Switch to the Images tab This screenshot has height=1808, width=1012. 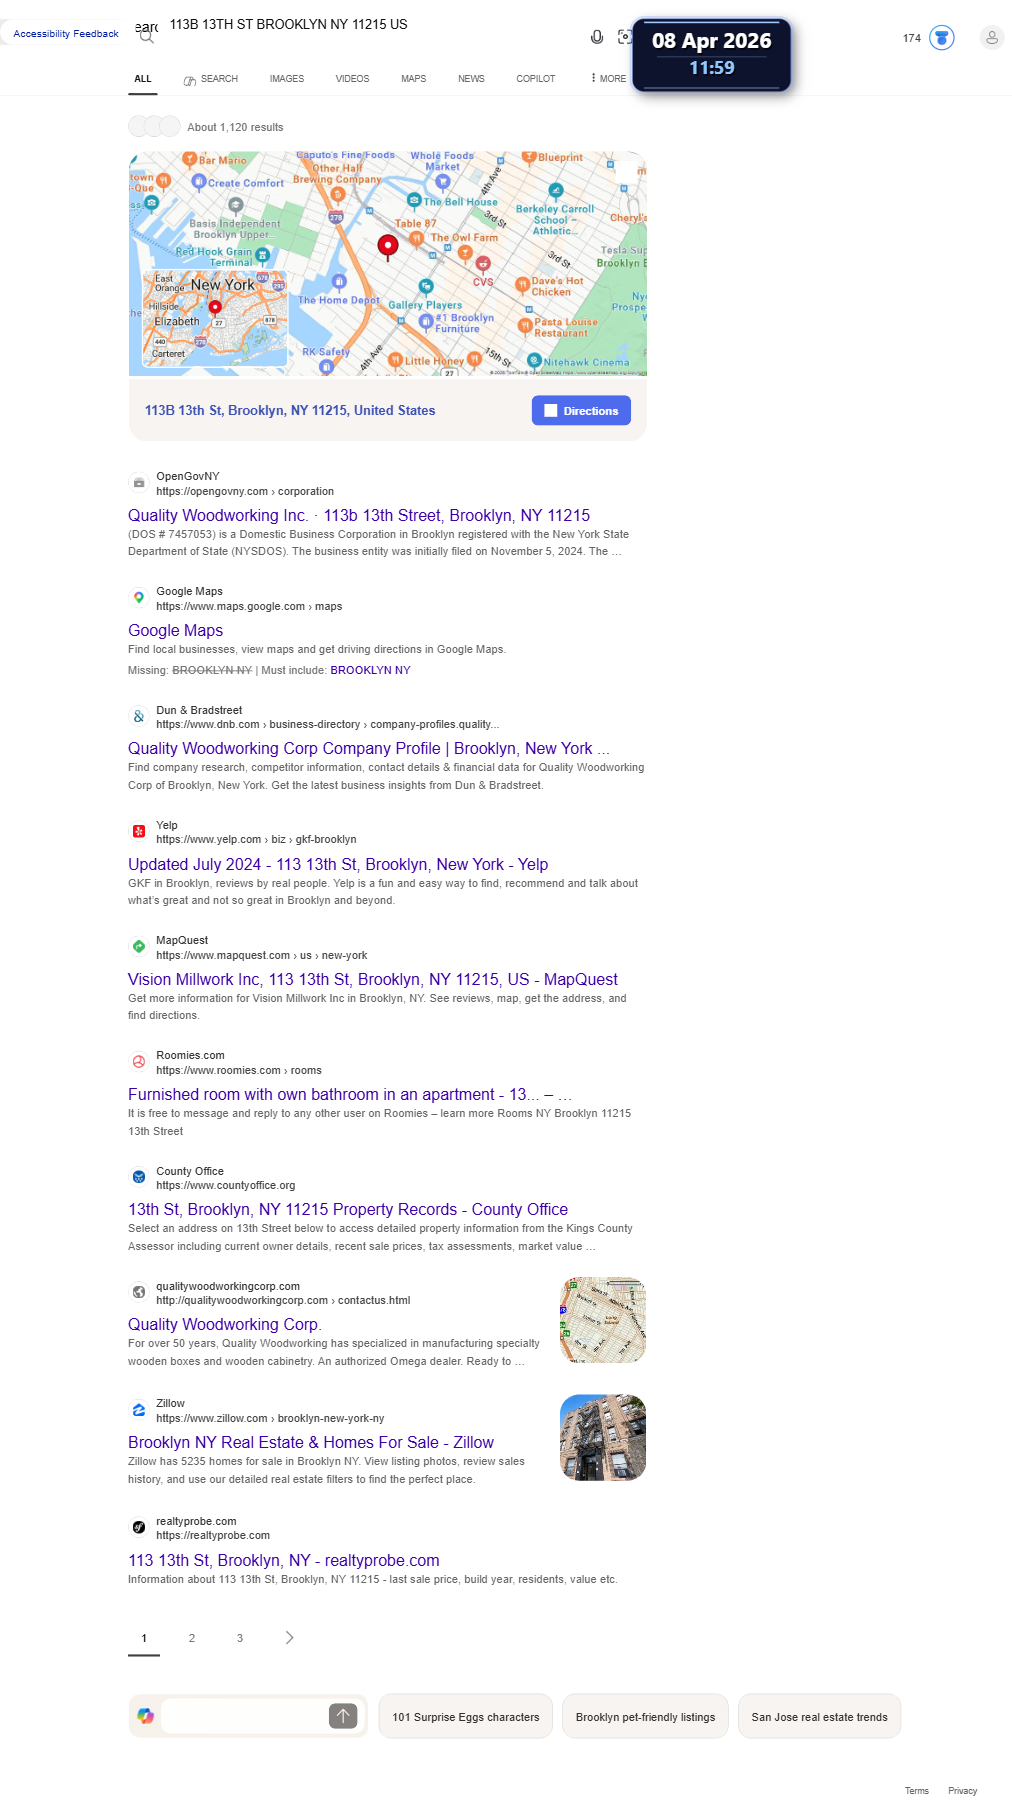coord(287,78)
